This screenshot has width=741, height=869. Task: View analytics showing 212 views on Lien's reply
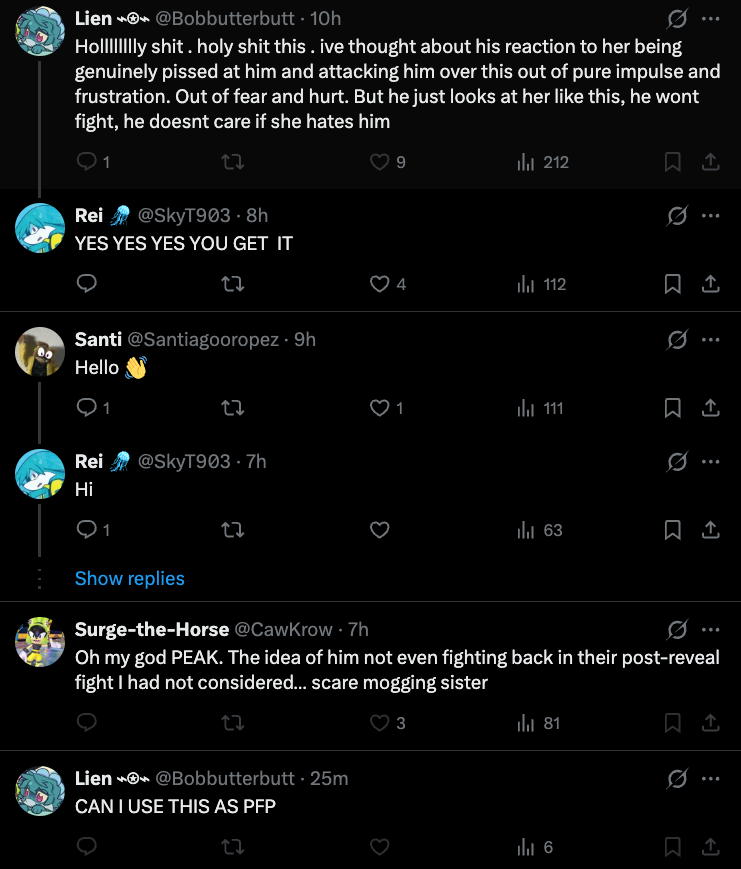coord(543,162)
